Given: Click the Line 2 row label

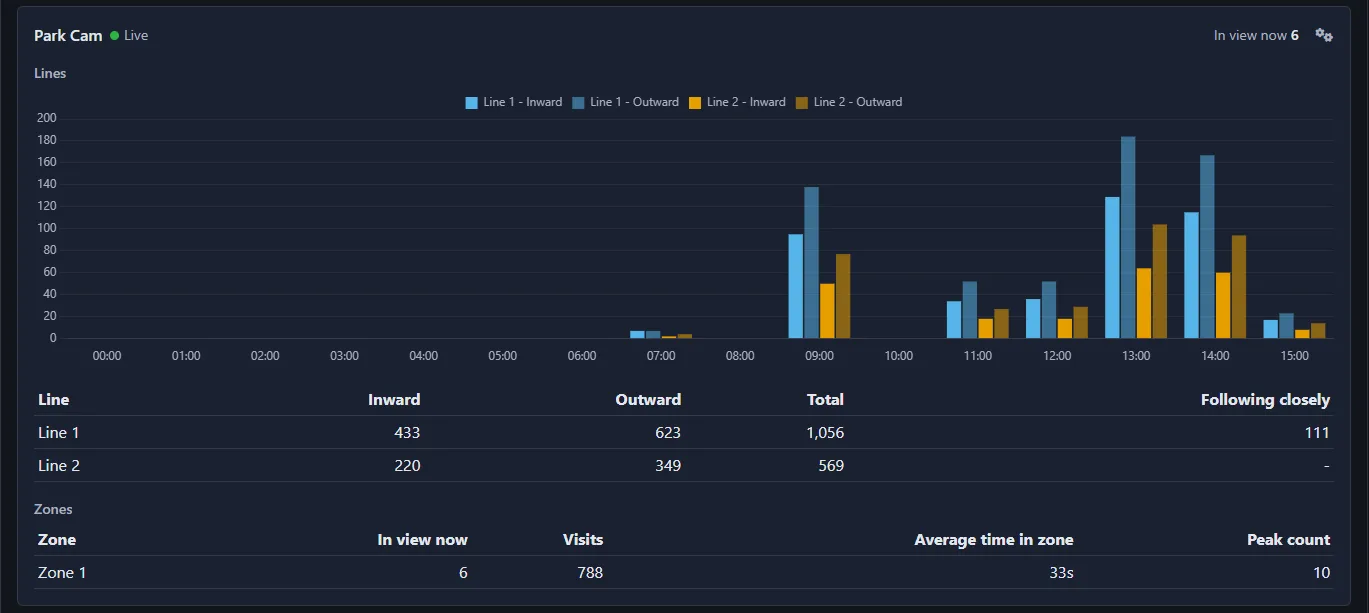Looking at the screenshot, I should [58, 466].
